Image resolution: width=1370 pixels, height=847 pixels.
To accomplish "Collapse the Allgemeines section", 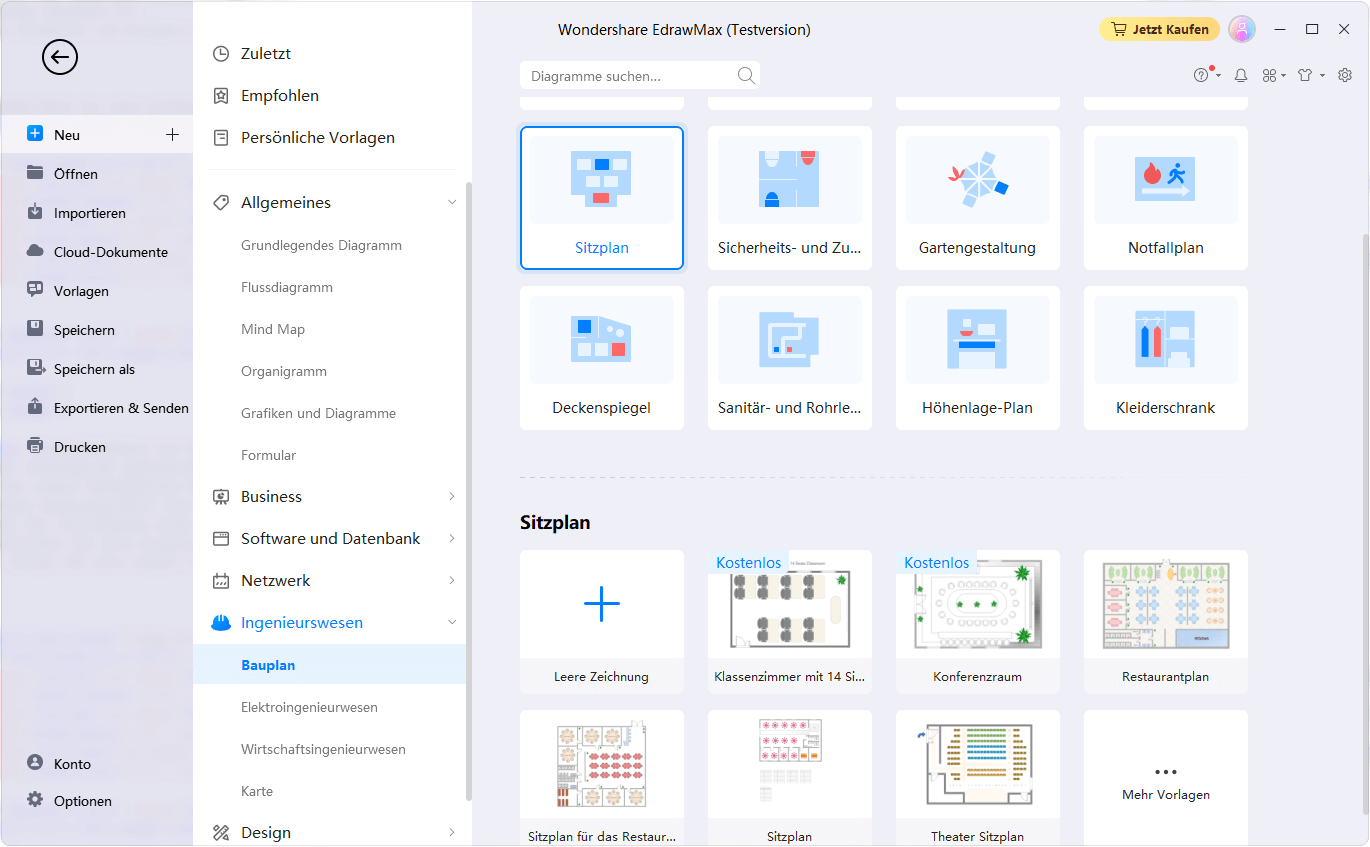I will [x=451, y=202].
